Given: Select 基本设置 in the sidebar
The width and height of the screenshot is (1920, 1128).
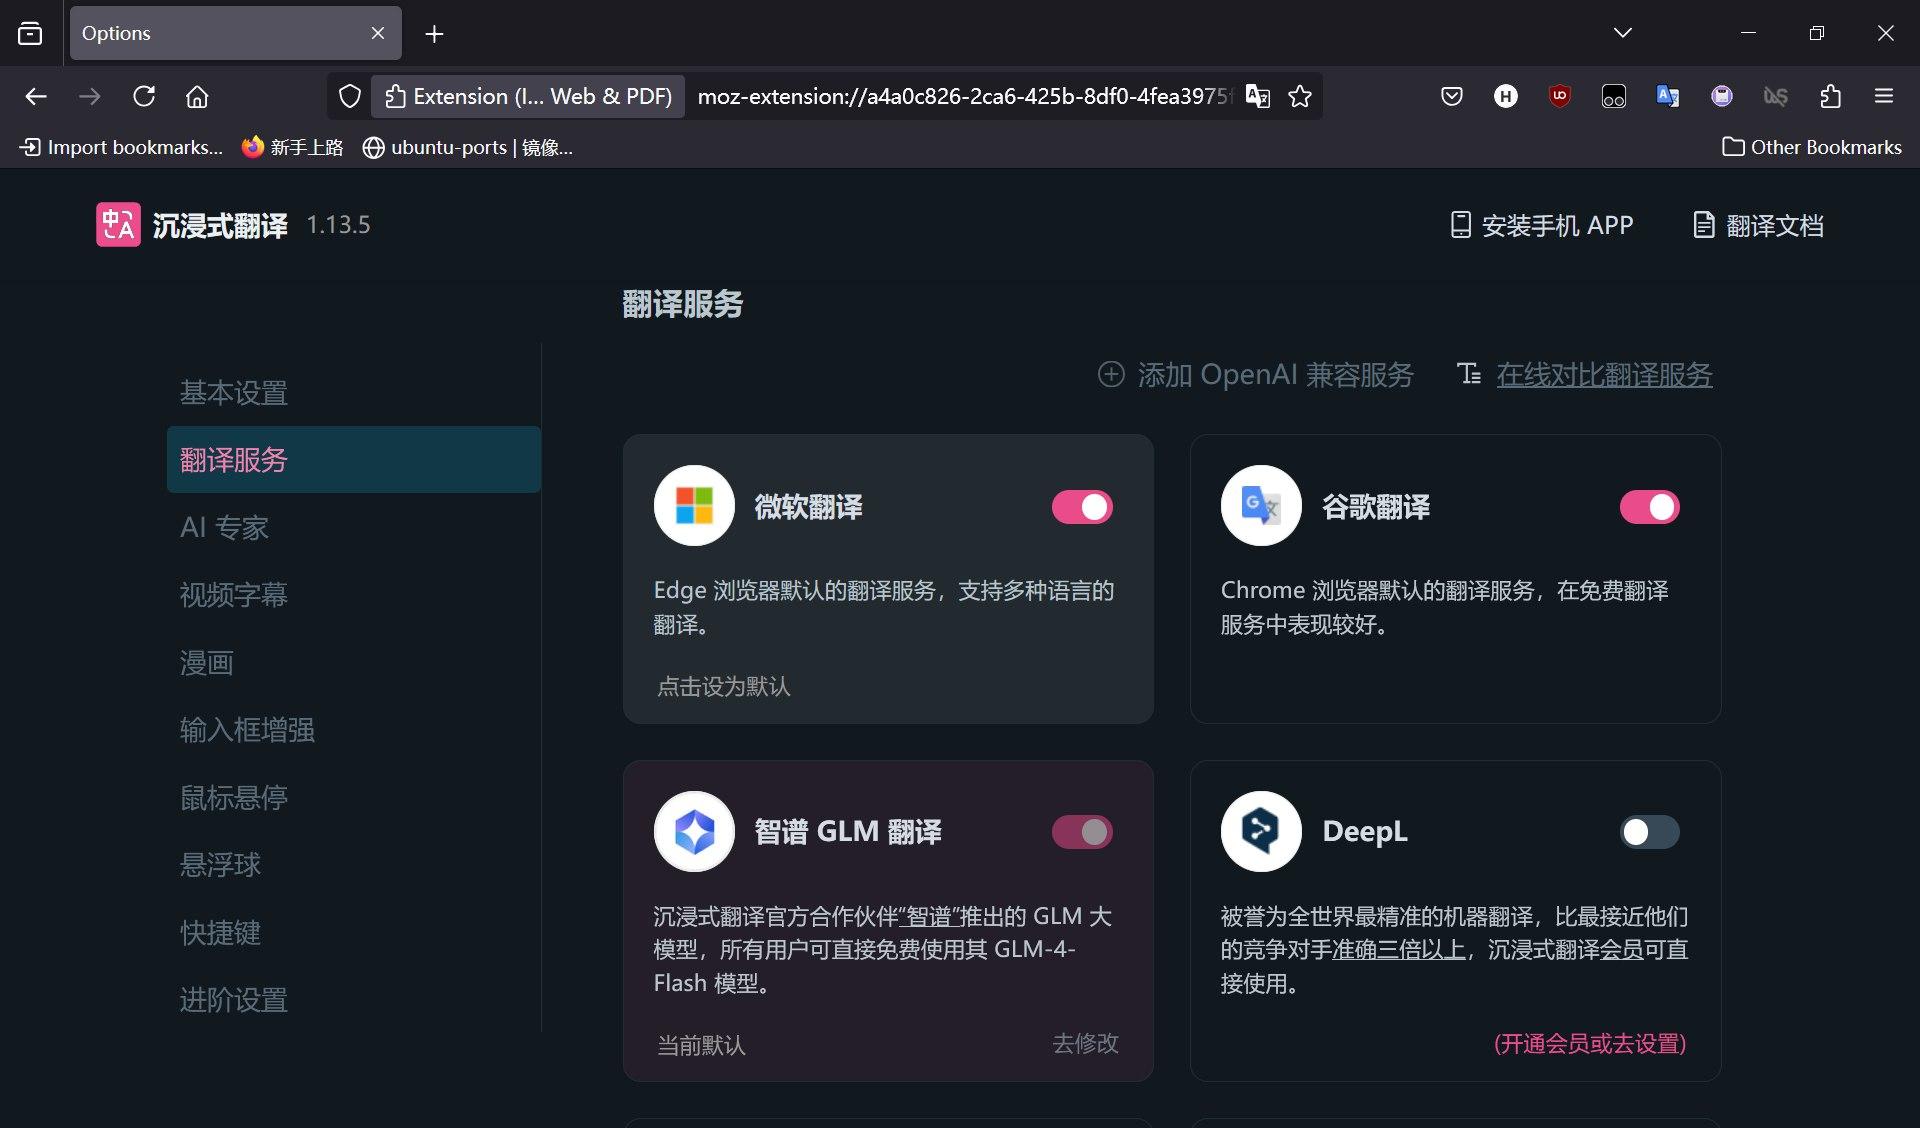Looking at the screenshot, I should coord(234,393).
